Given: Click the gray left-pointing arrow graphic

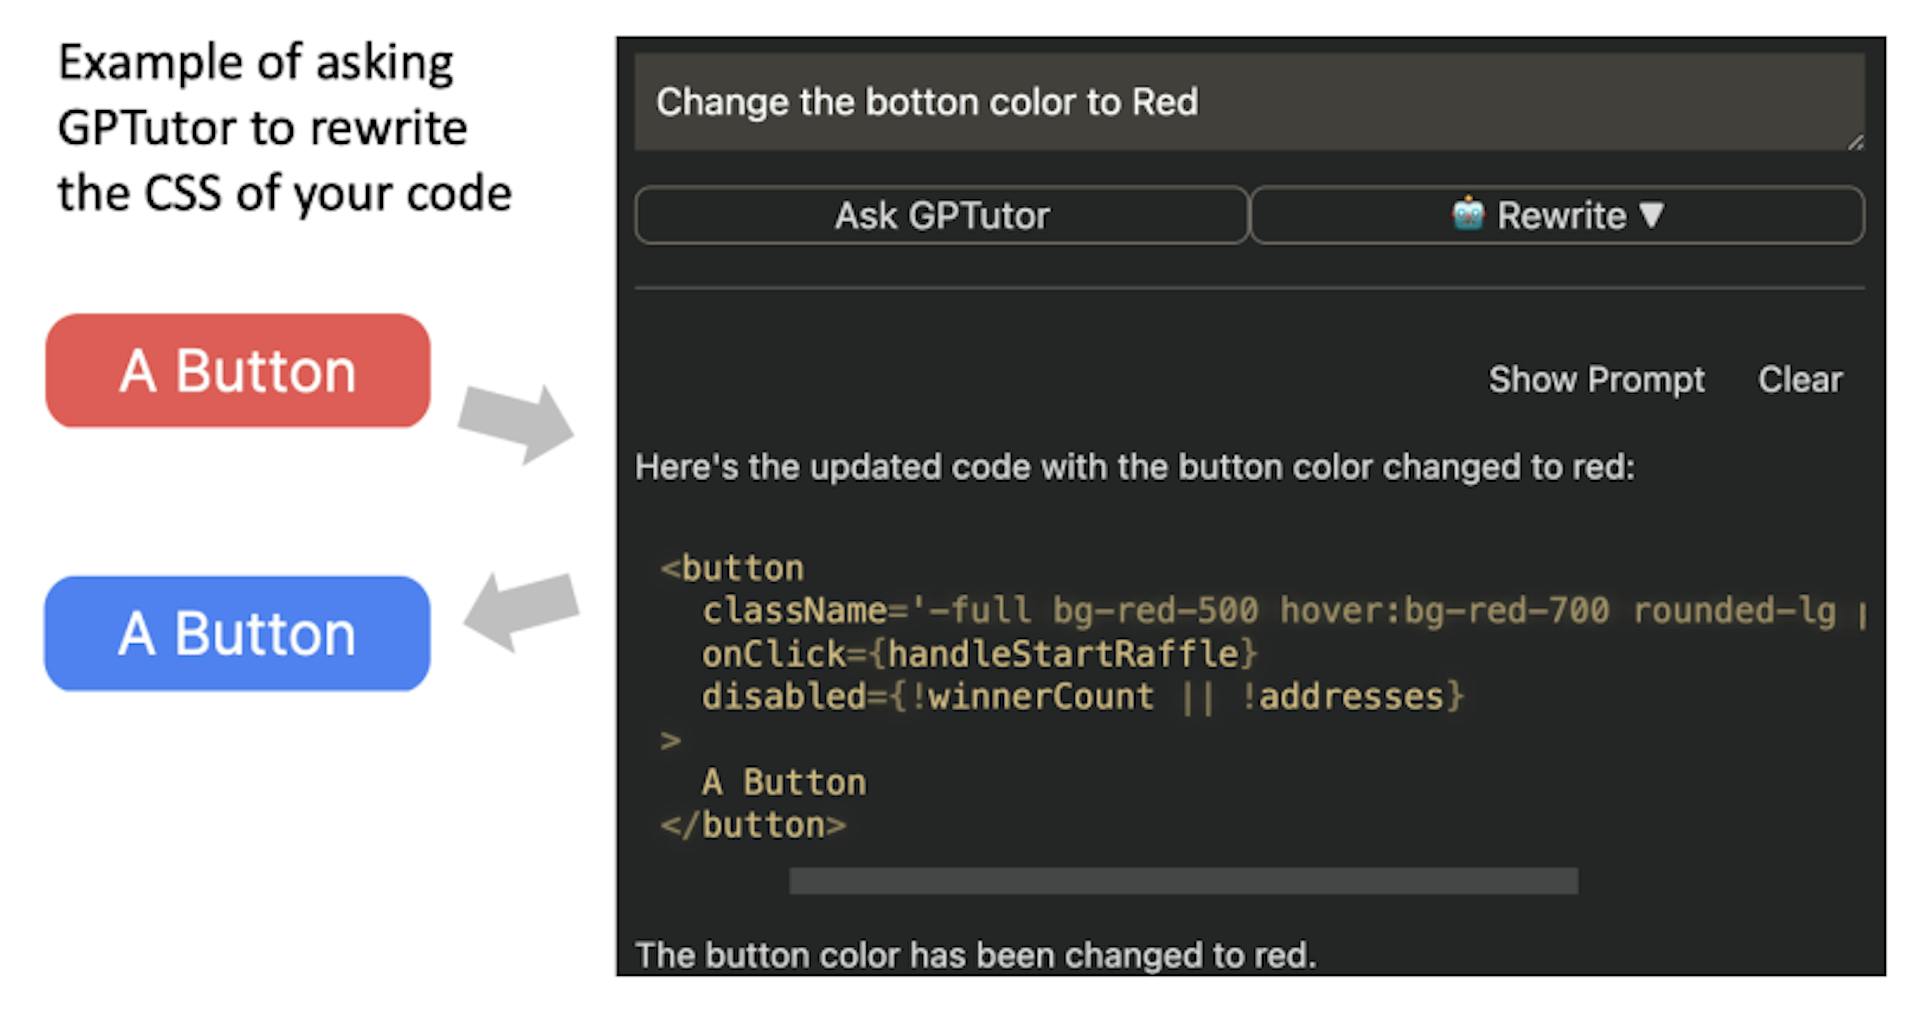Looking at the screenshot, I should [521, 610].
